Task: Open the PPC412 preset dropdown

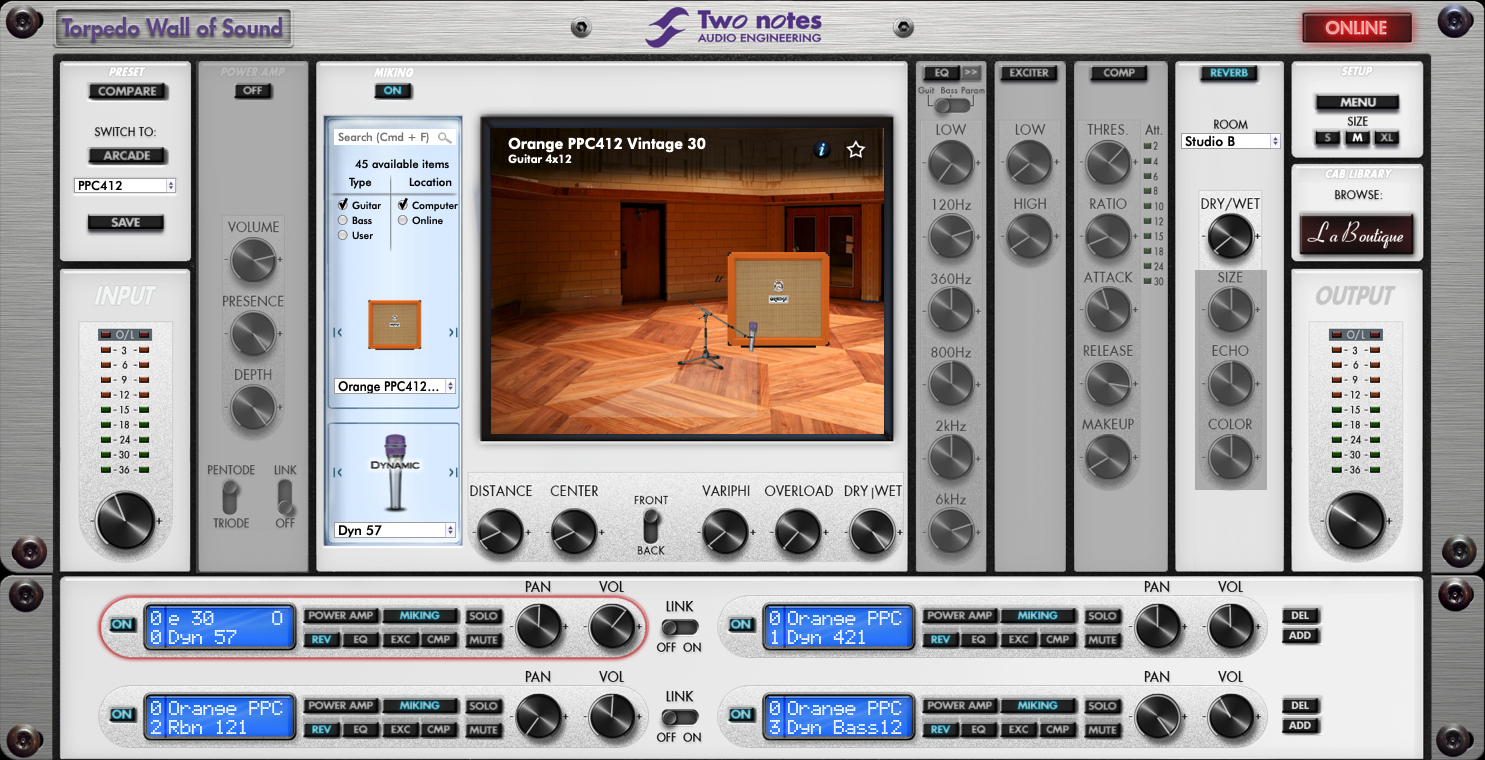Action: click(x=125, y=186)
